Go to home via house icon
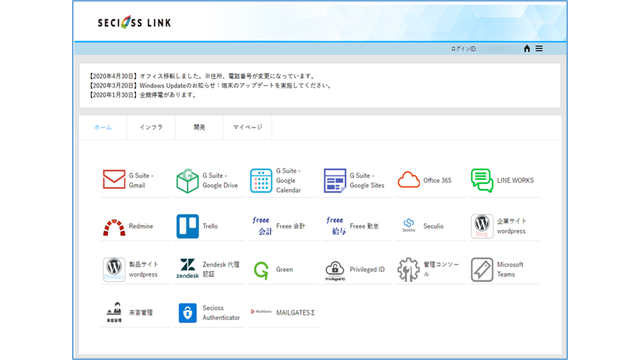640x360 pixels. coord(527,49)
